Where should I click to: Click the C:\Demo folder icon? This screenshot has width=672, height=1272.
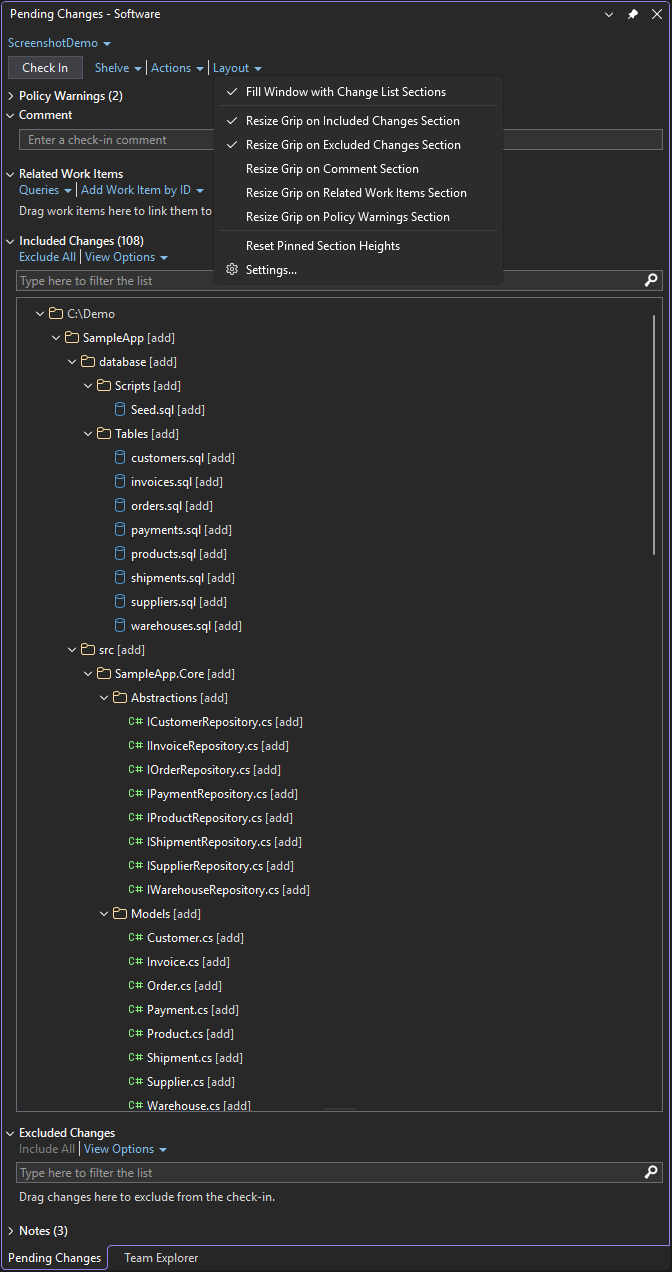pos(56,314)
